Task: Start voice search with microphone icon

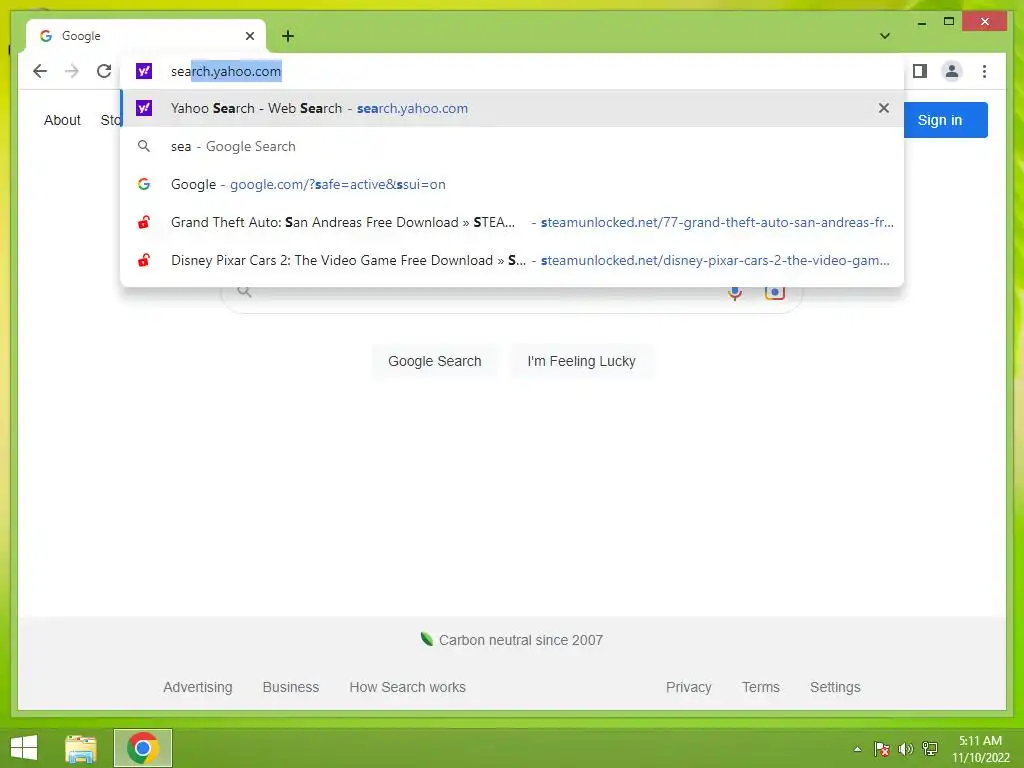Action: pos(735,293)
